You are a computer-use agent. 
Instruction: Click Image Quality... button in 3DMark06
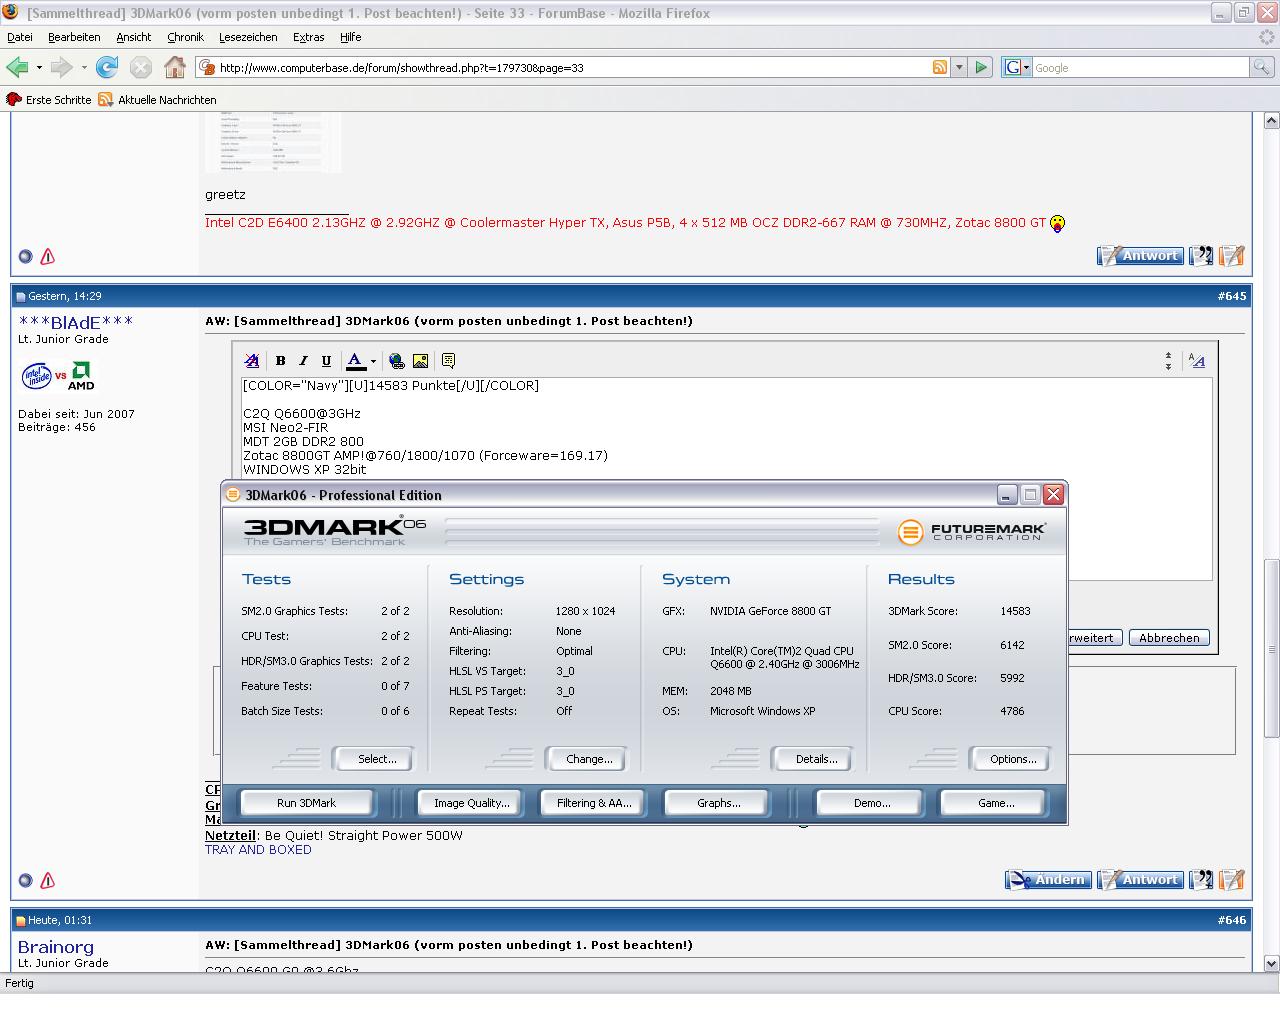(x=469, y=803)
